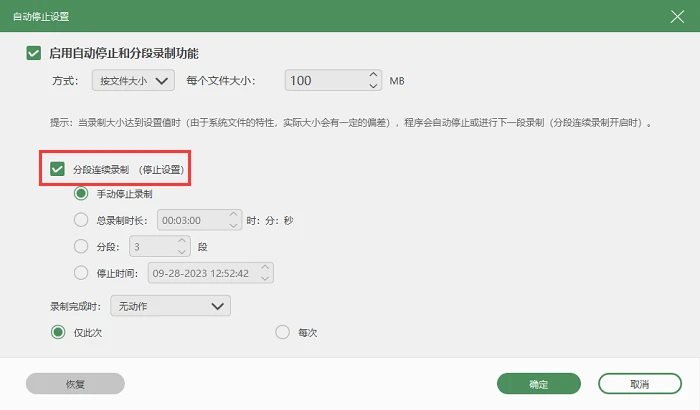Image resolution: width=700 pixels, height=410 pixels.
Task: Toggle 分段连续录制 checkbox
Action: tap(57, 169)
